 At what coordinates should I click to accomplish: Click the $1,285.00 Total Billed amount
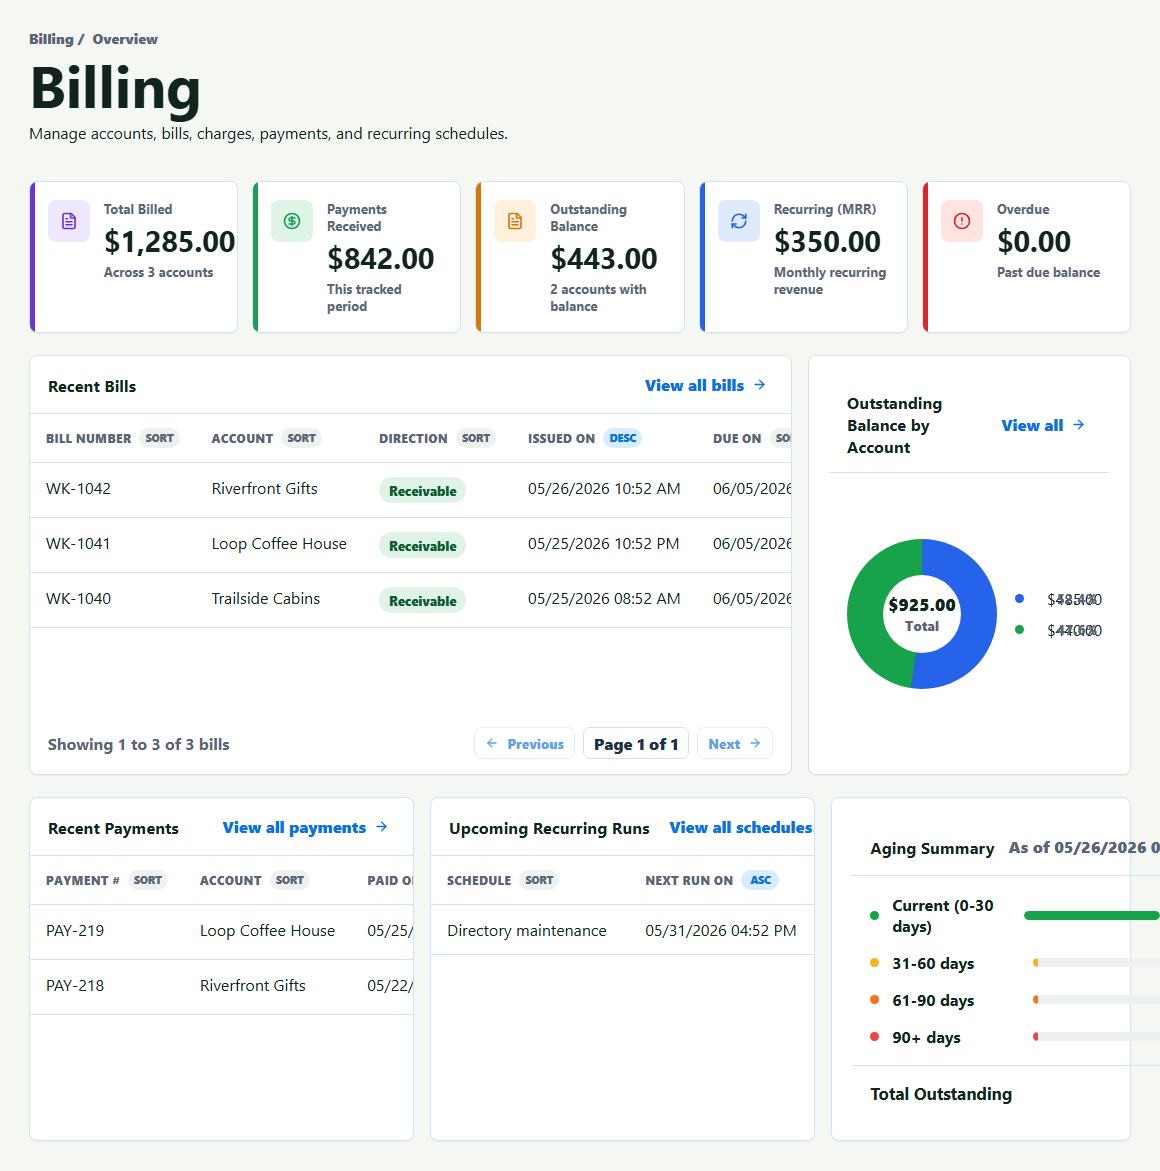[x=170, y=241]
